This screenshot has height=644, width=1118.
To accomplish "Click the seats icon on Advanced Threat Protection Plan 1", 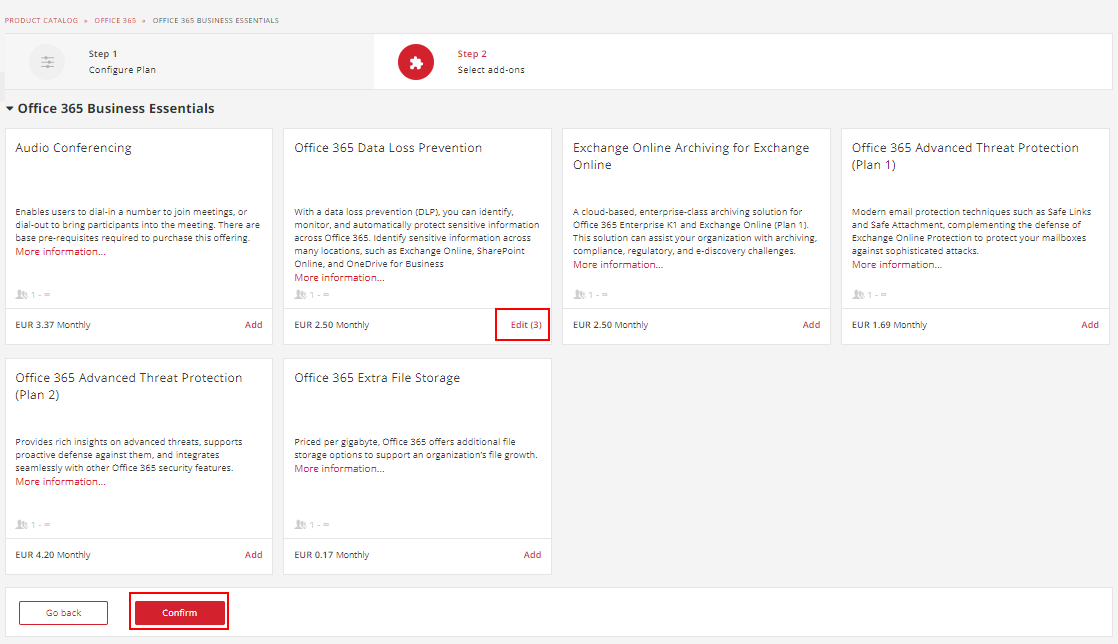I will [x=856, y=294].
